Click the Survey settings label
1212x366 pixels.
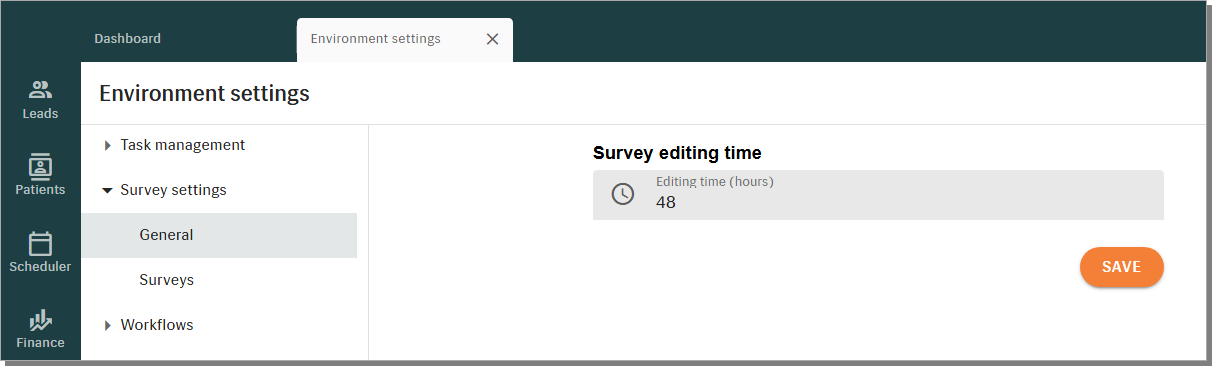(173, 190)
